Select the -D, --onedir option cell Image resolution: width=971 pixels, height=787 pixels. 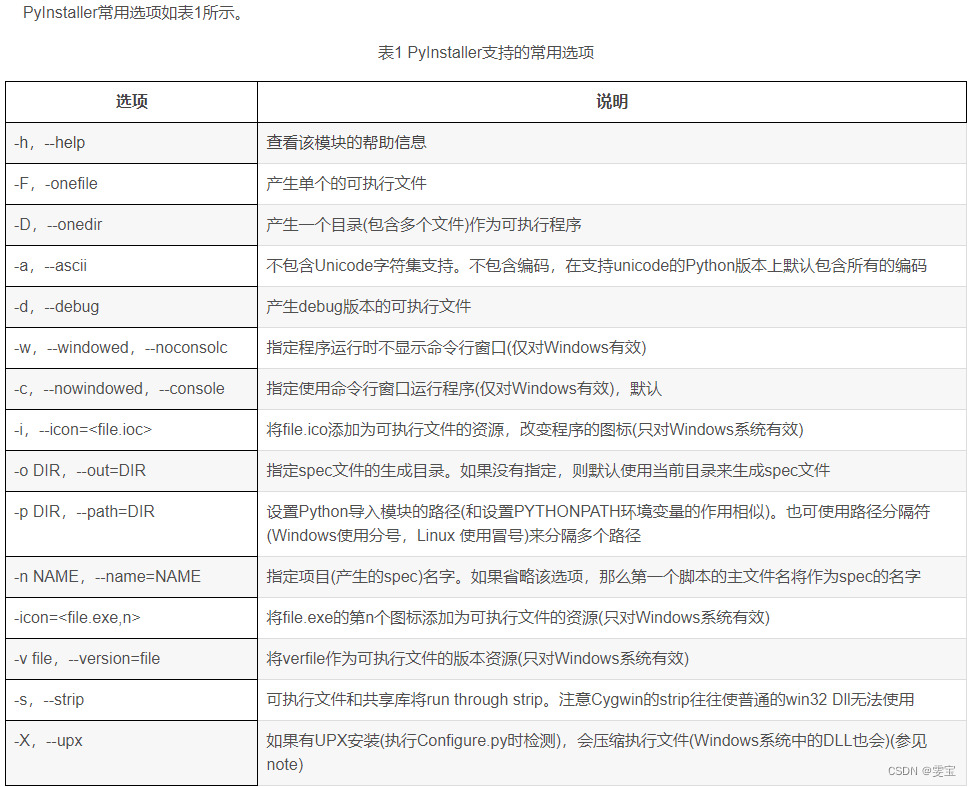[131, 225]
